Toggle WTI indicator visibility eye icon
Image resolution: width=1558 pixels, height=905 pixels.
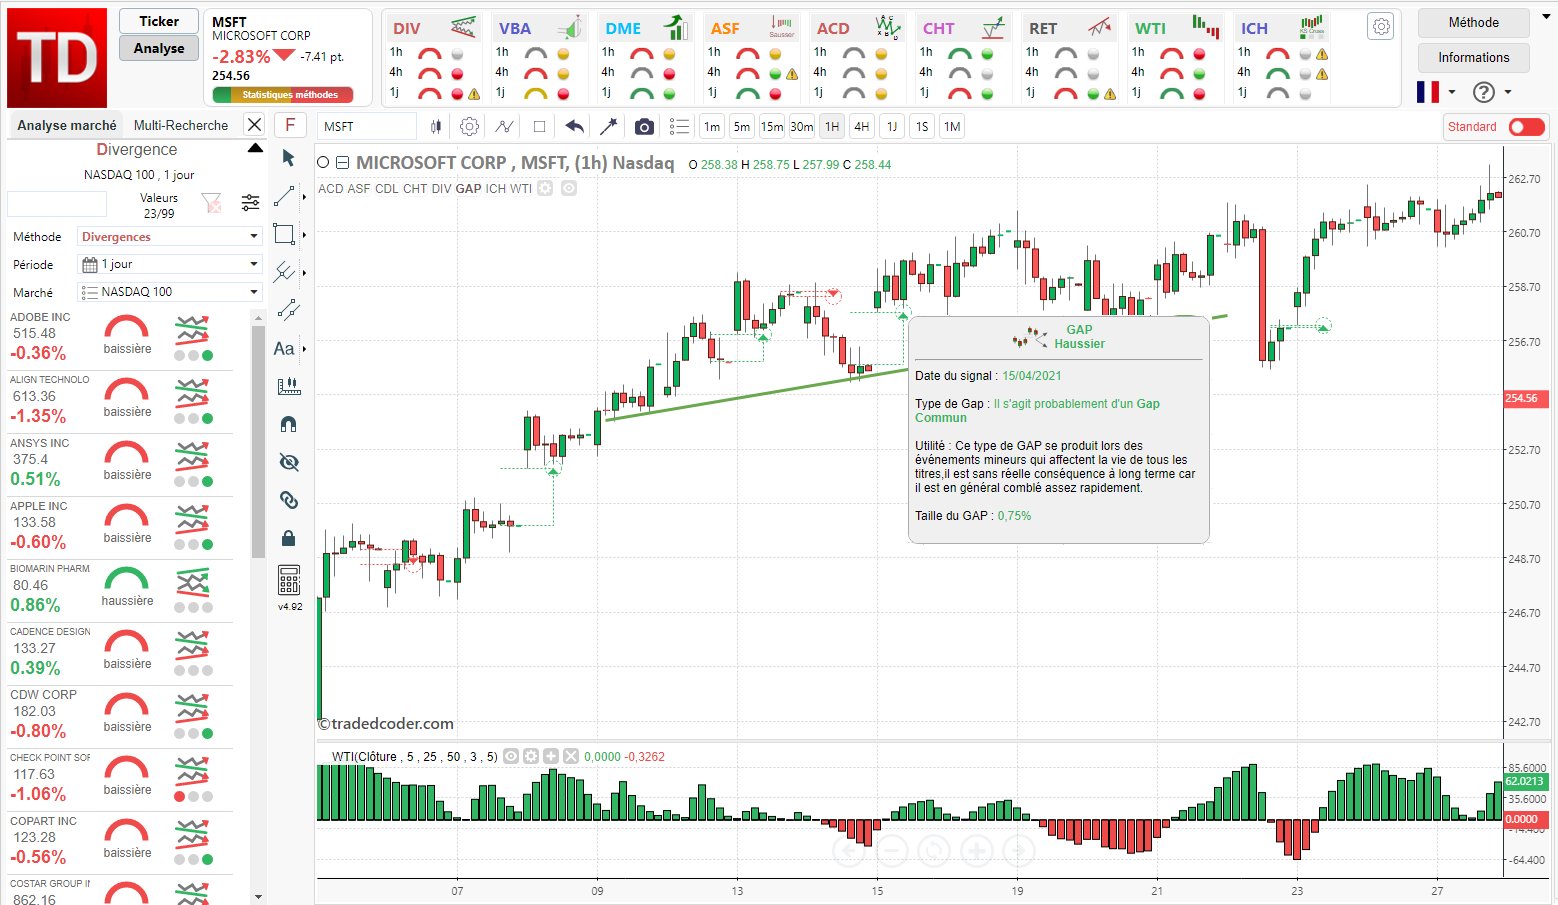point(511,757)
